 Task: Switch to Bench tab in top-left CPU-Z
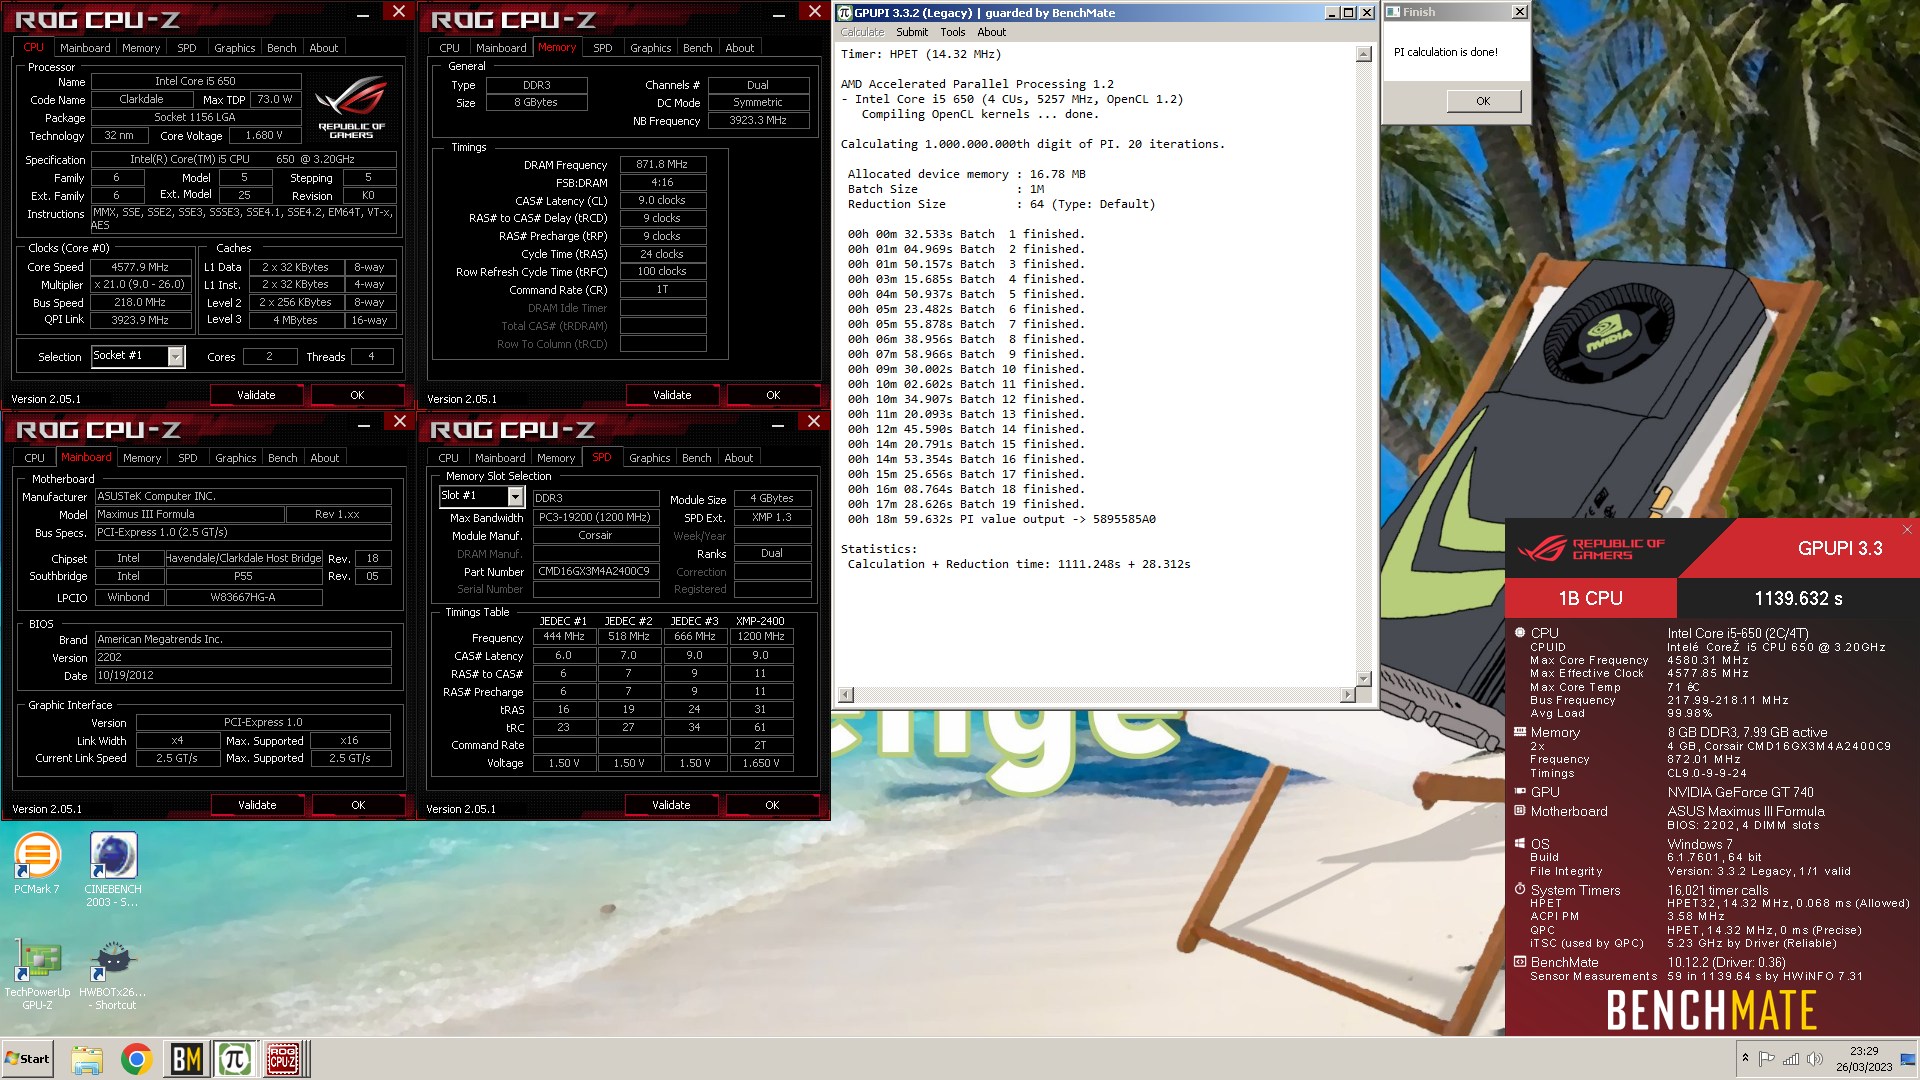[282, 48]
